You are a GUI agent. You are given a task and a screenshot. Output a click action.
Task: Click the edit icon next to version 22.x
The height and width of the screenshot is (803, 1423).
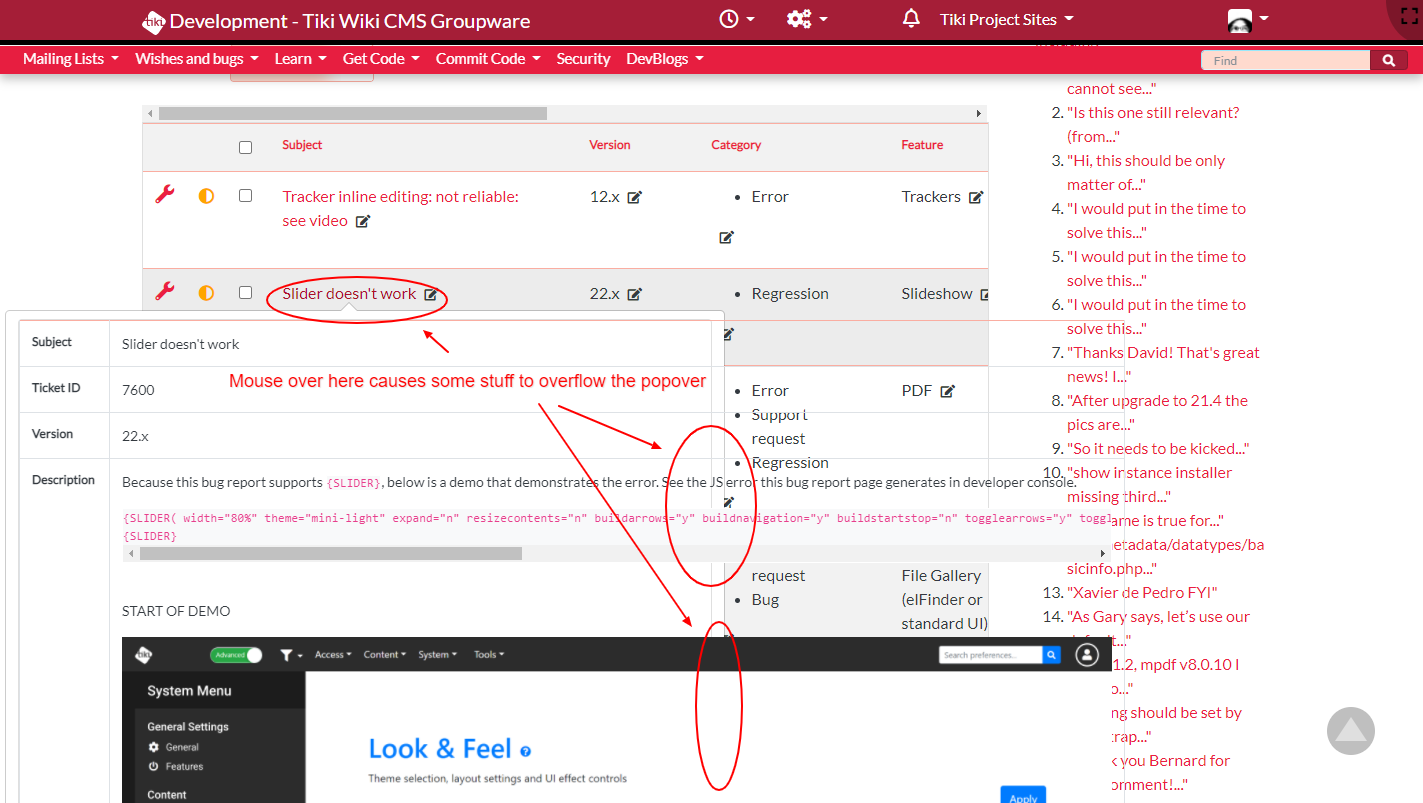click(634, 294)
